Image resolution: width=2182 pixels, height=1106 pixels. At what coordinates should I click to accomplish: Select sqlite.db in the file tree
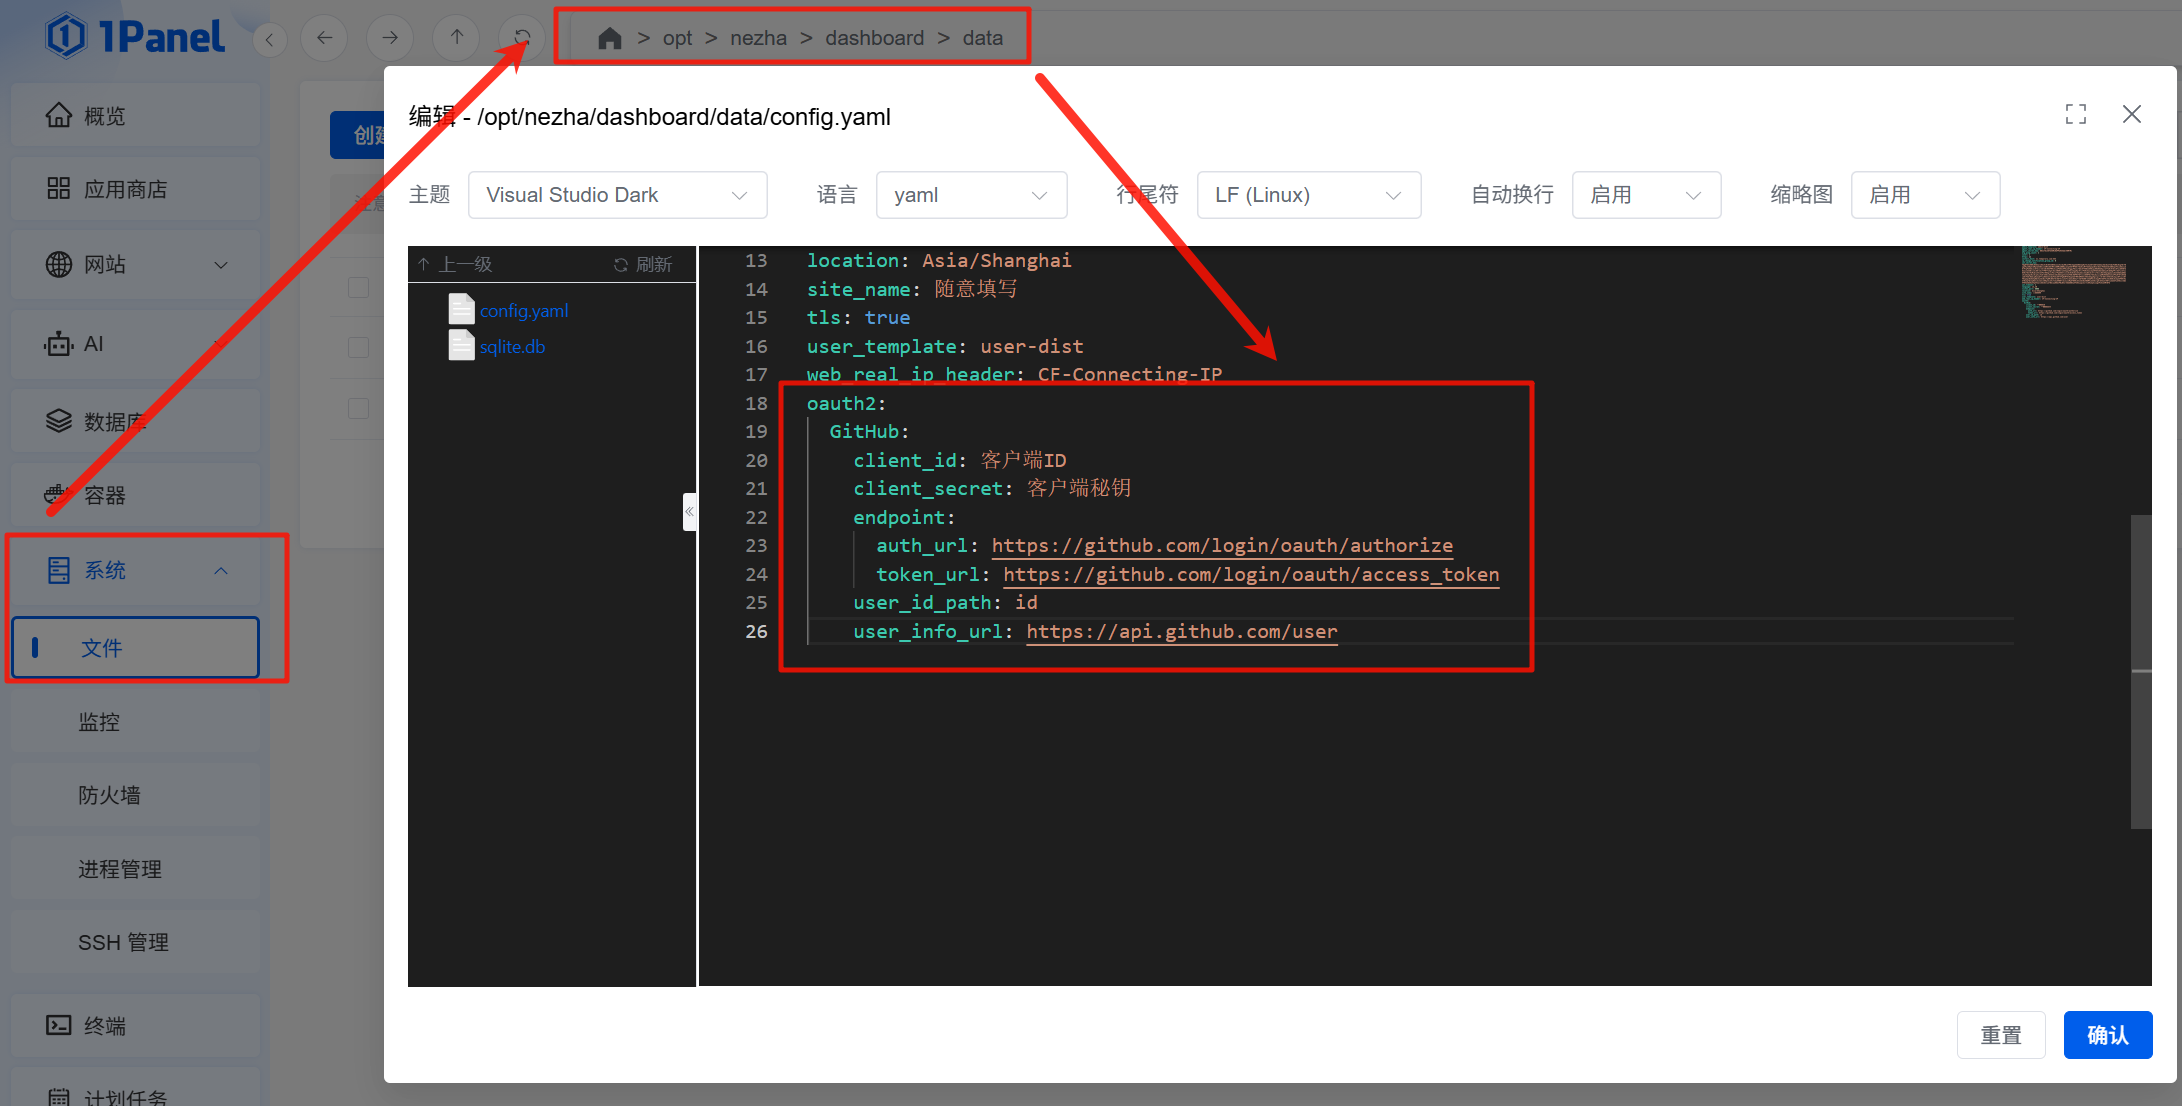pos(512,347)
